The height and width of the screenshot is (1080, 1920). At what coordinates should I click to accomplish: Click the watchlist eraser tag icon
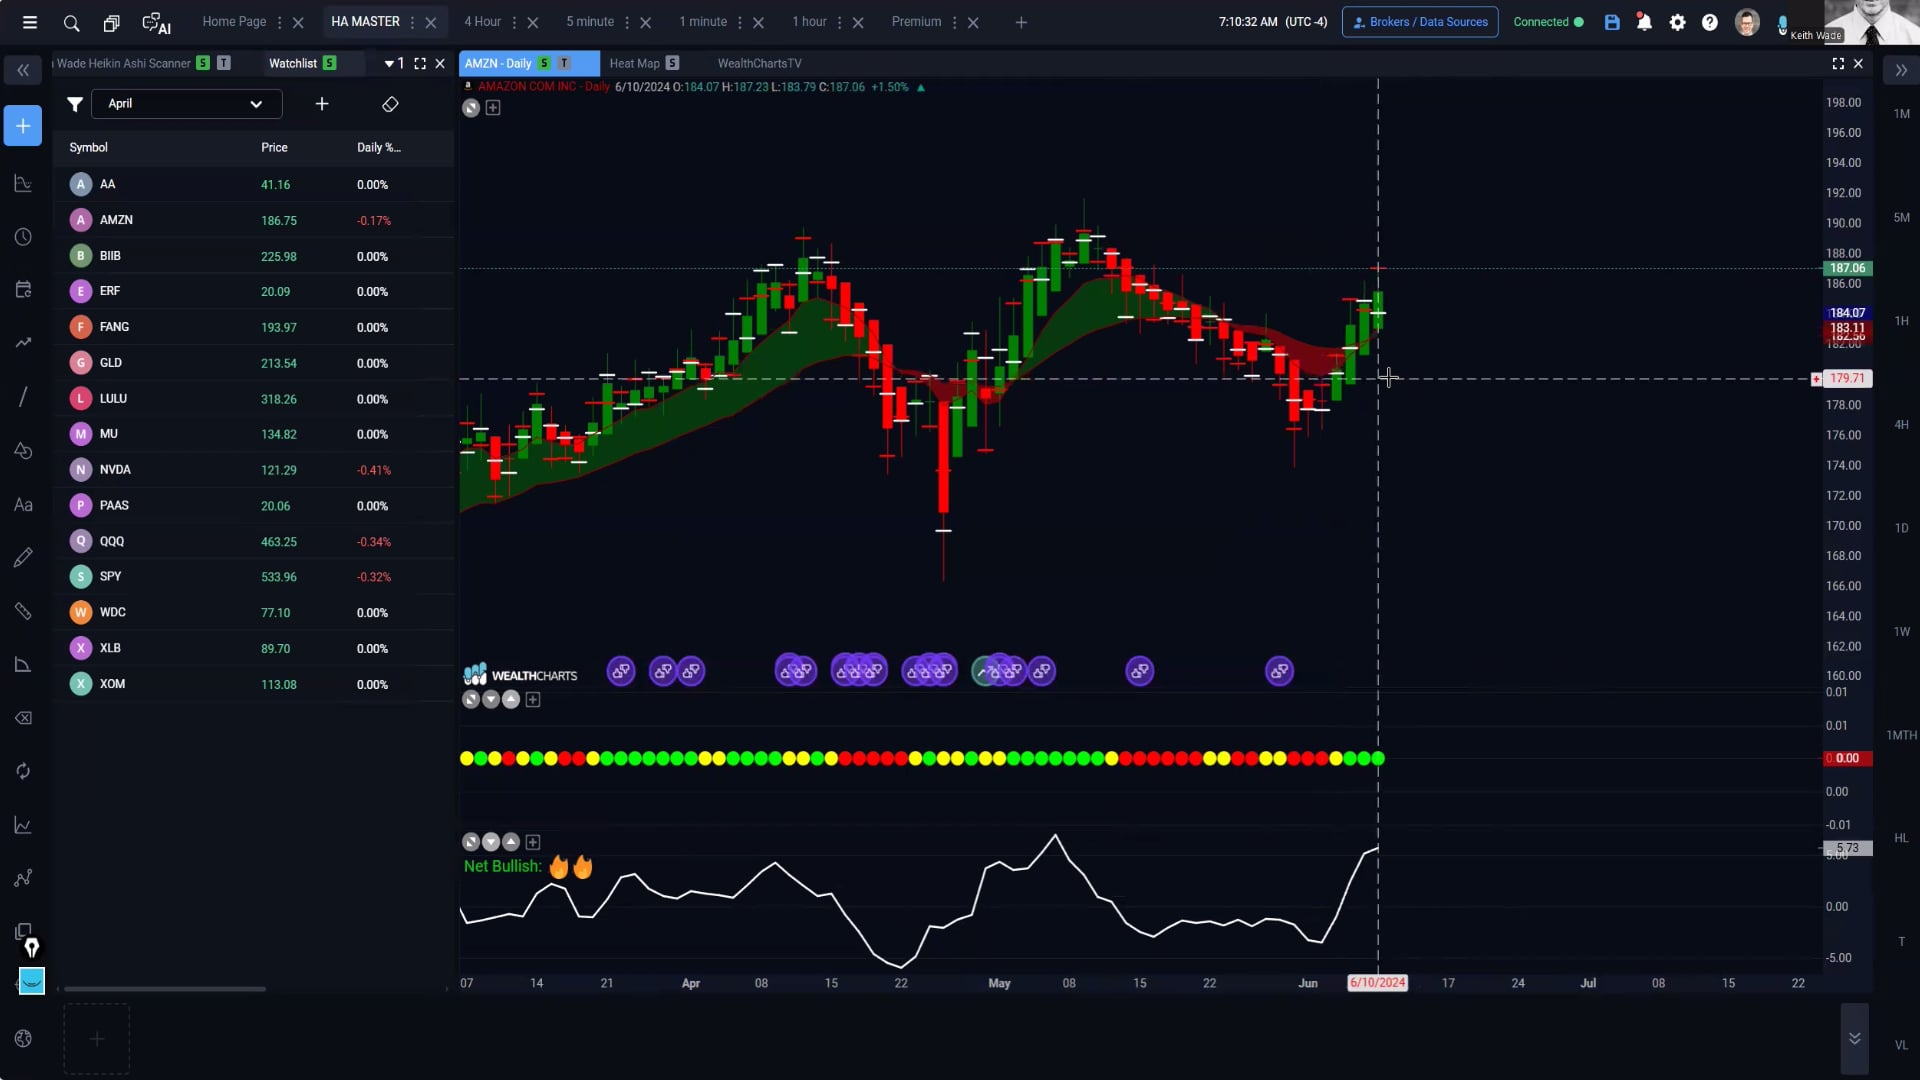[390, 104]
